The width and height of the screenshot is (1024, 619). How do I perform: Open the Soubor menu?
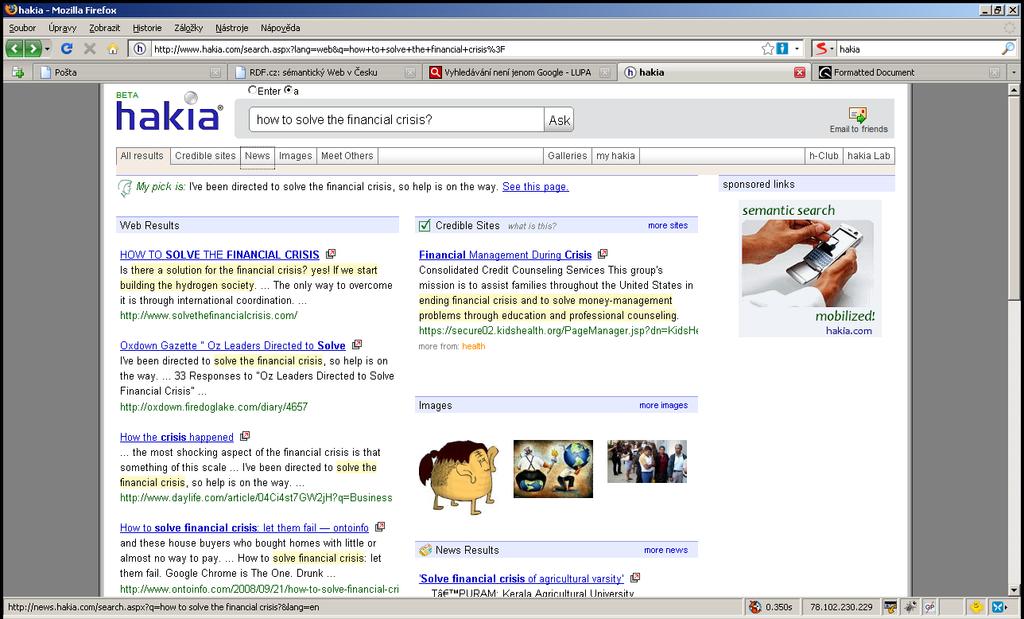(x=23, y=28)
